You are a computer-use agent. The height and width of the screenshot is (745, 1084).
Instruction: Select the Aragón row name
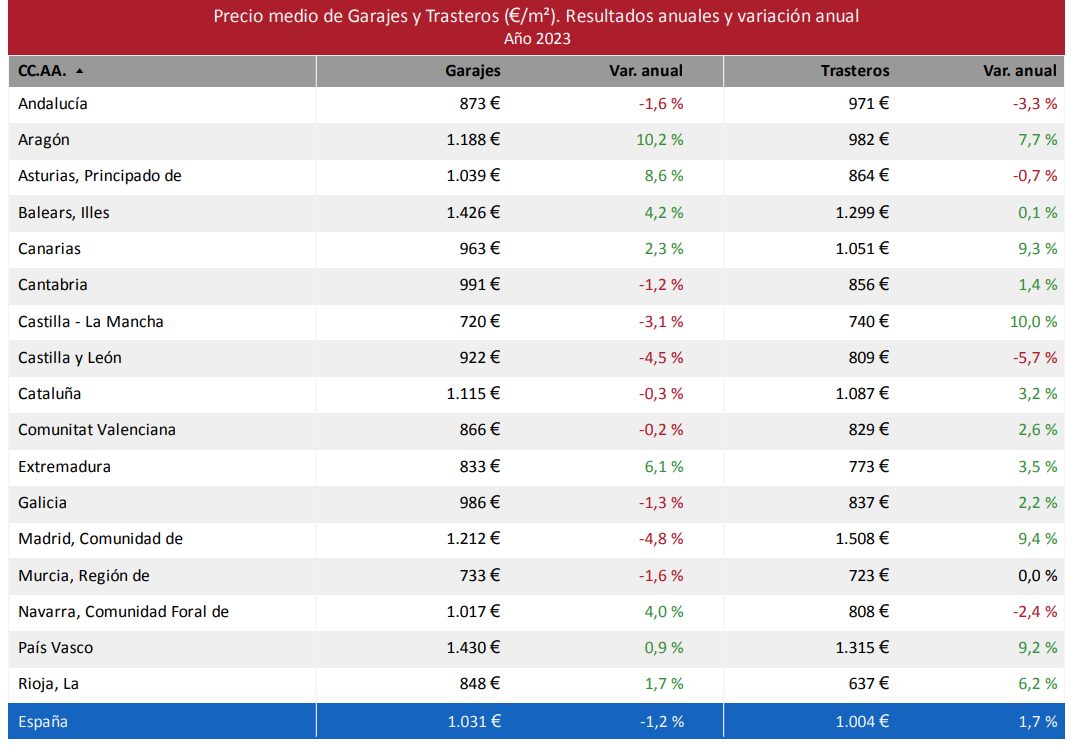coord(44,140)
